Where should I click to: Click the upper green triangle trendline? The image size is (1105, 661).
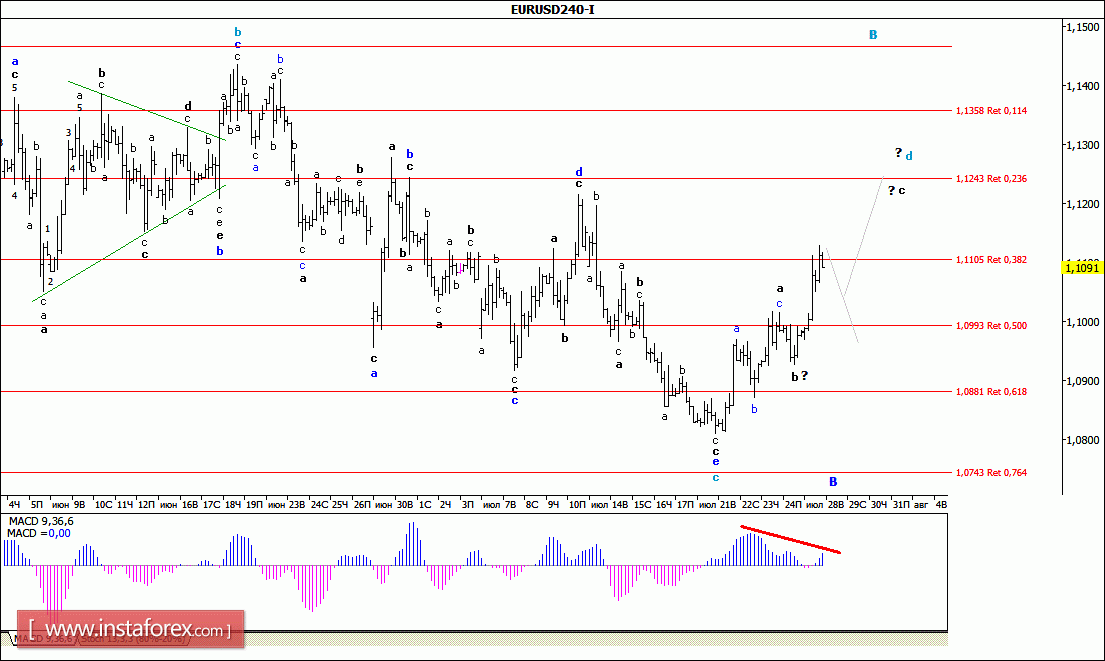147,111
